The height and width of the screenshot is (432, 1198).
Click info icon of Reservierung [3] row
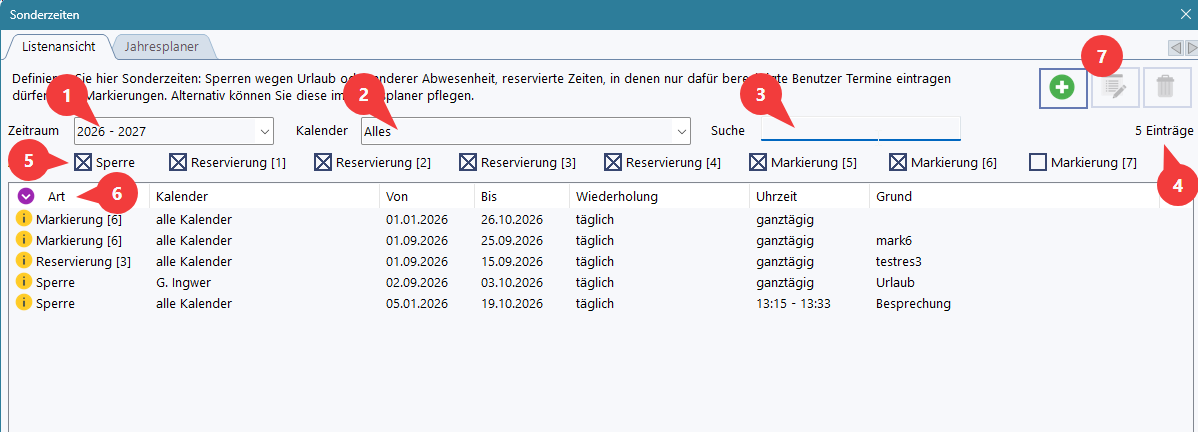point(24,261)
